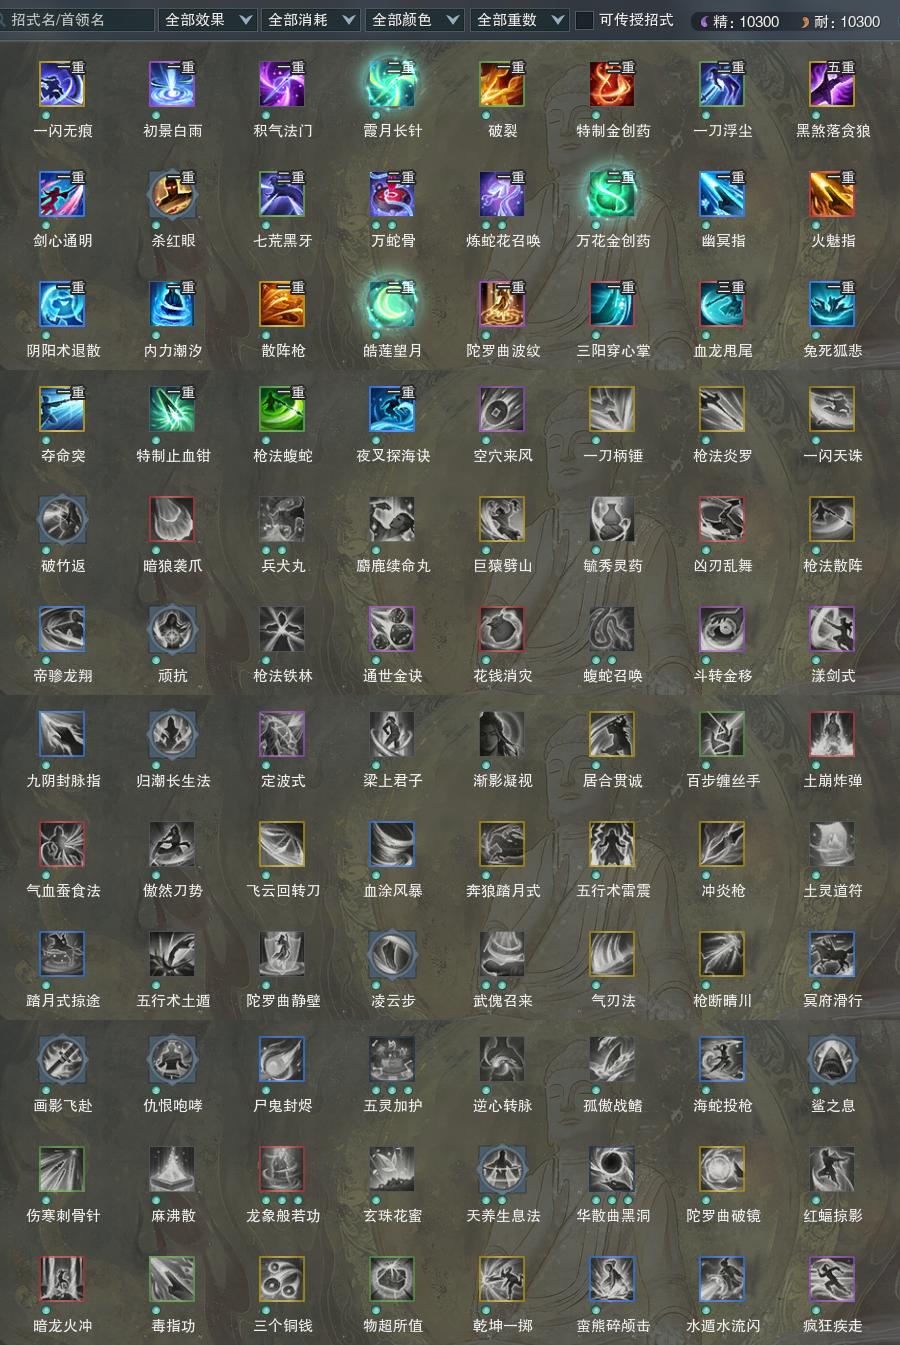Screen dimensions: 900x1345
Task: Select the 天养生息法 skill icon
Action: click(x=503, y=1169)
